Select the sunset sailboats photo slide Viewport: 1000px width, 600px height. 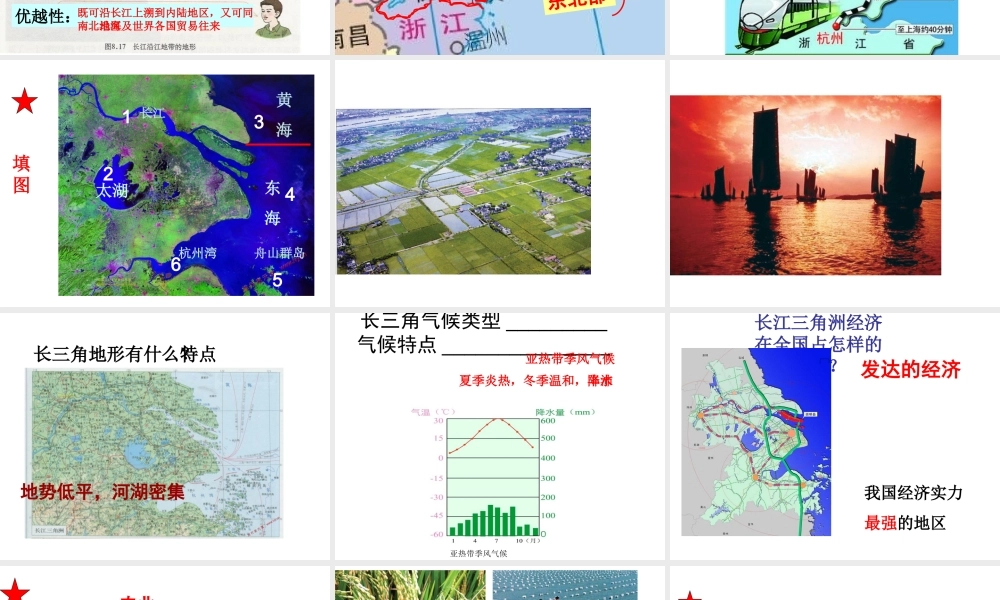coord(835,184)
